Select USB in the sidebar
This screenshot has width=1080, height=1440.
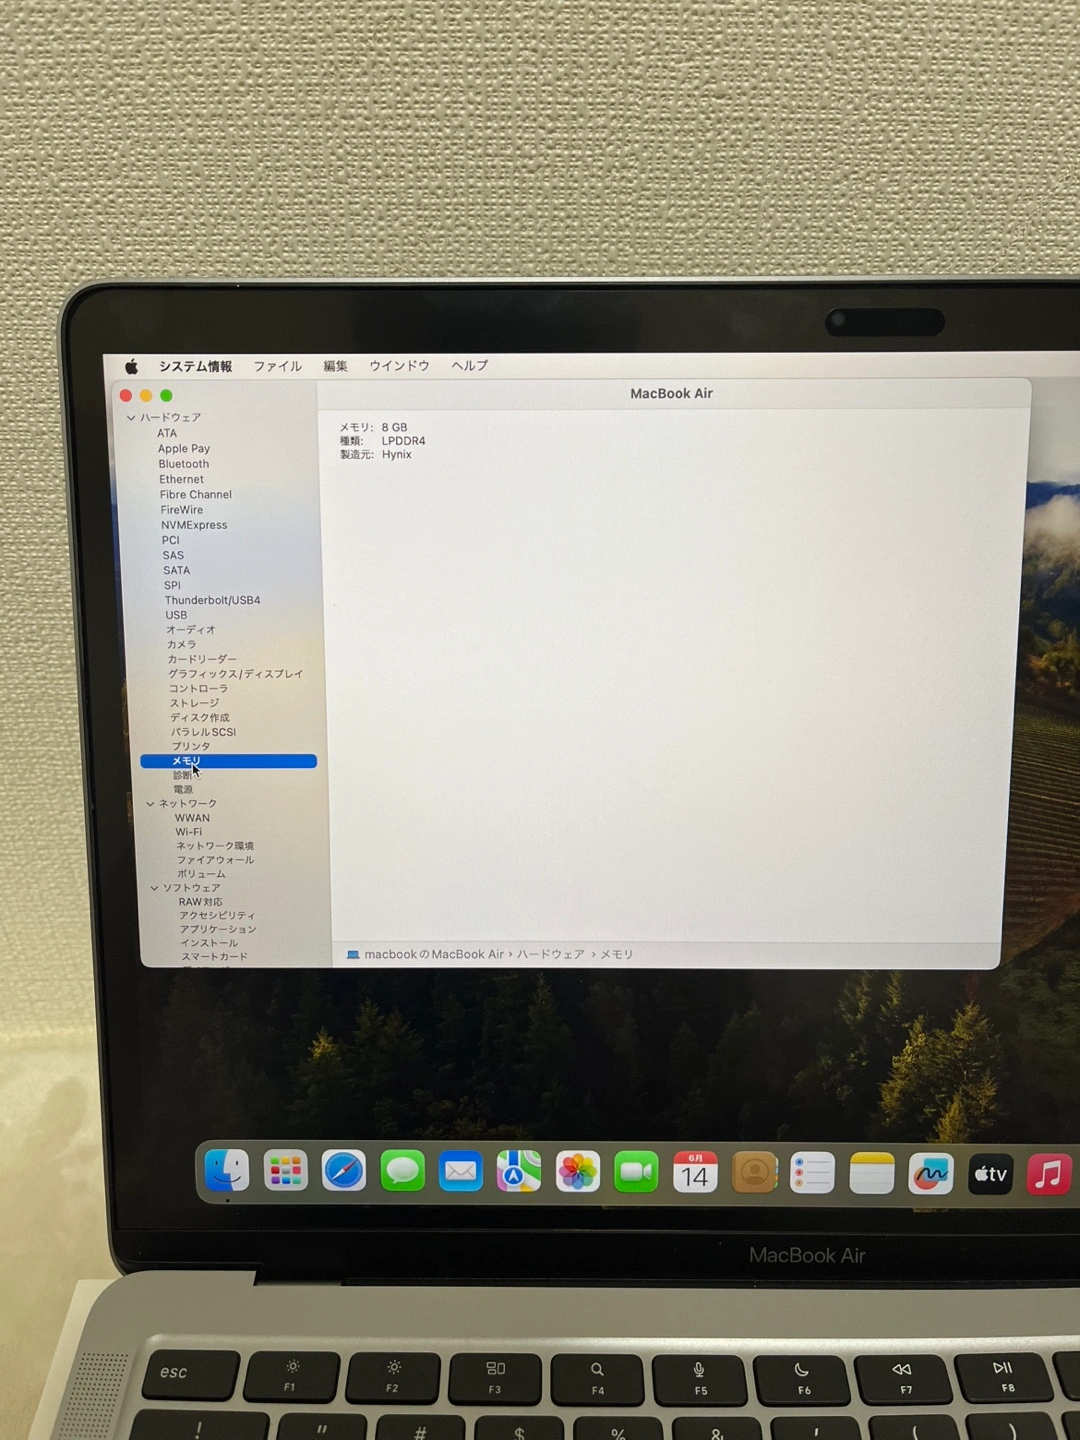tap(176, 615)
